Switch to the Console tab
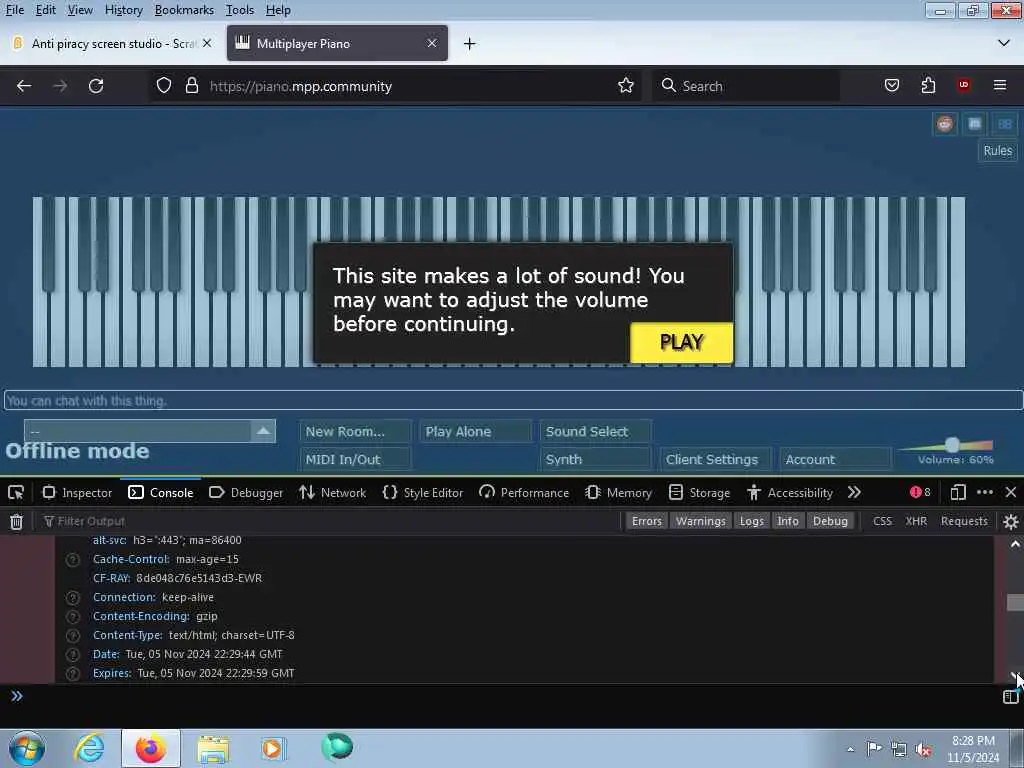This screenshot has height=768, width=1024. [x=161, y=492]
